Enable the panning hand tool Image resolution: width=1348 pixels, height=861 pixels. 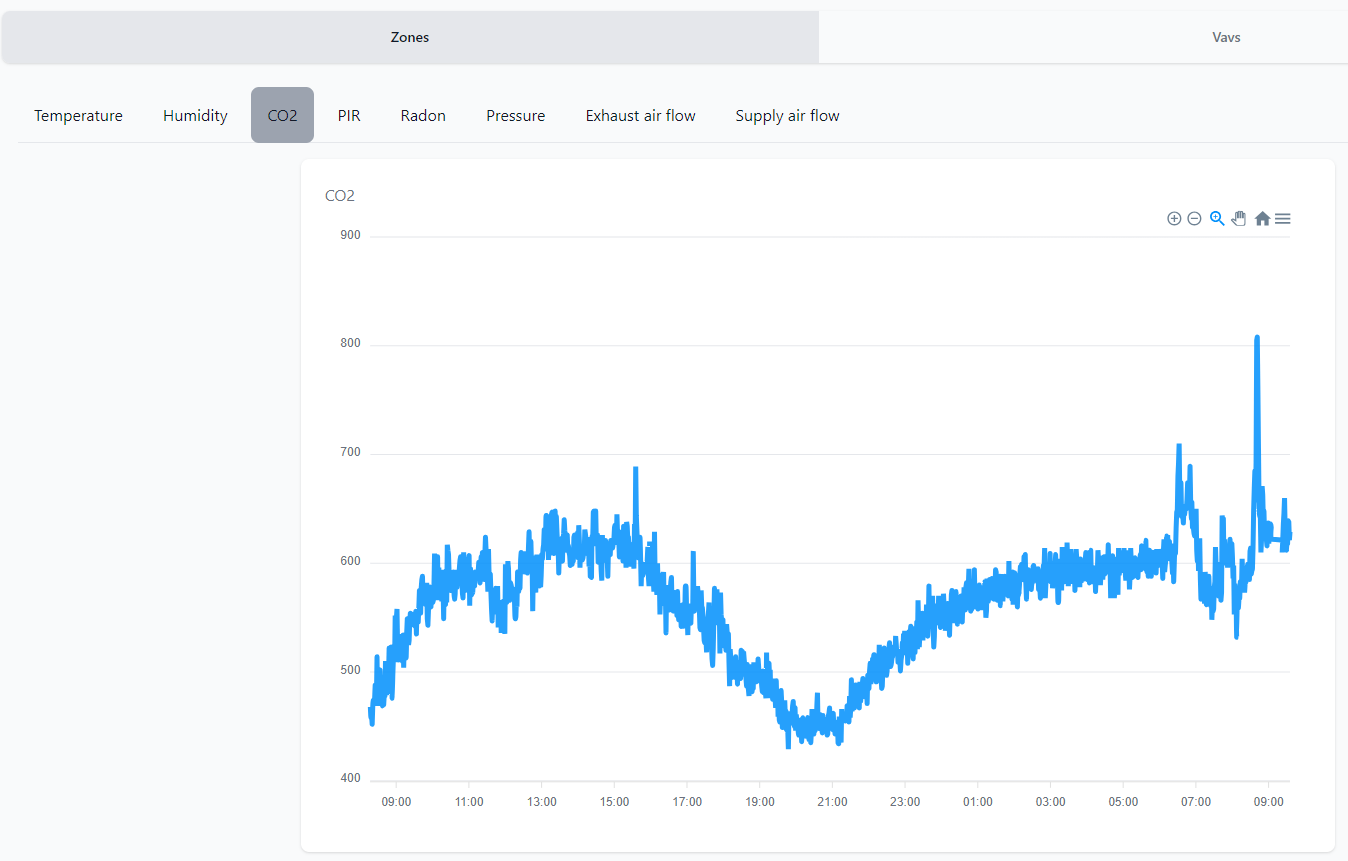1239,218
